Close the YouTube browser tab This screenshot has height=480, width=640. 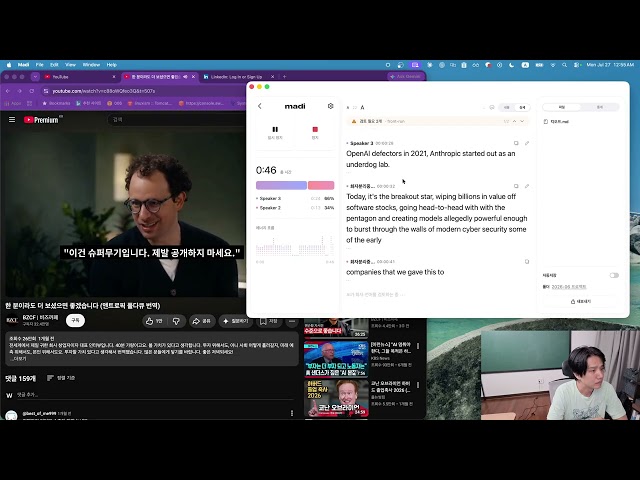click(x=114, y=77)
